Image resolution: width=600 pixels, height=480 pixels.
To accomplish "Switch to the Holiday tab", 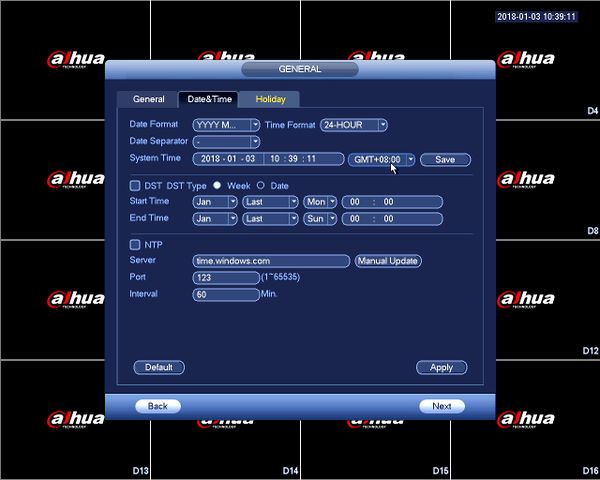I will coord(270,100).
